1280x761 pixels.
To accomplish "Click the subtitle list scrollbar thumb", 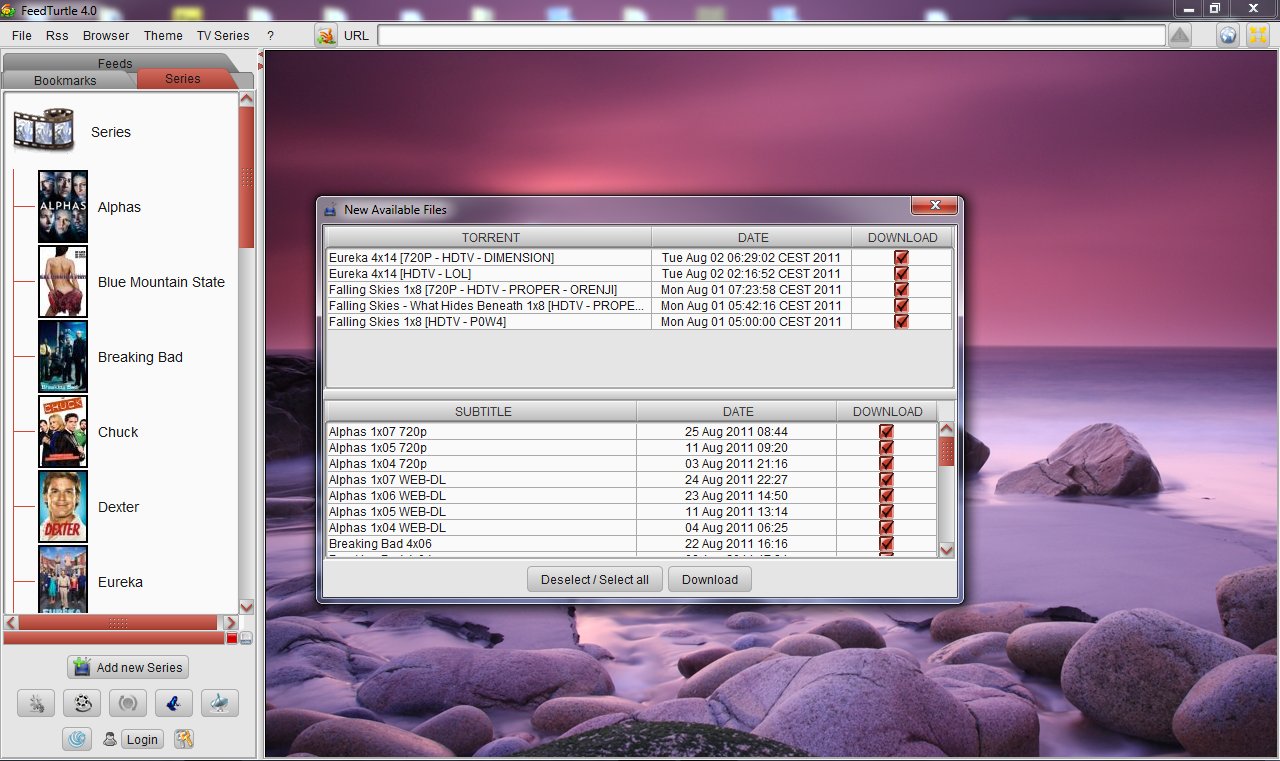I will (x=946, y=451).
